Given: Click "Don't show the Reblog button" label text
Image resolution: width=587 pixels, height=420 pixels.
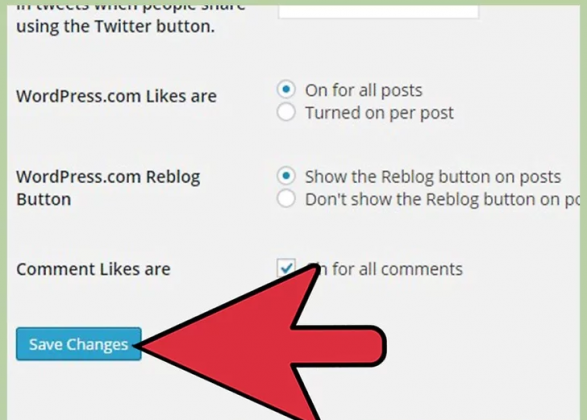Looking at the screenshot, I should pyautogui.click(x=442, y=200).
